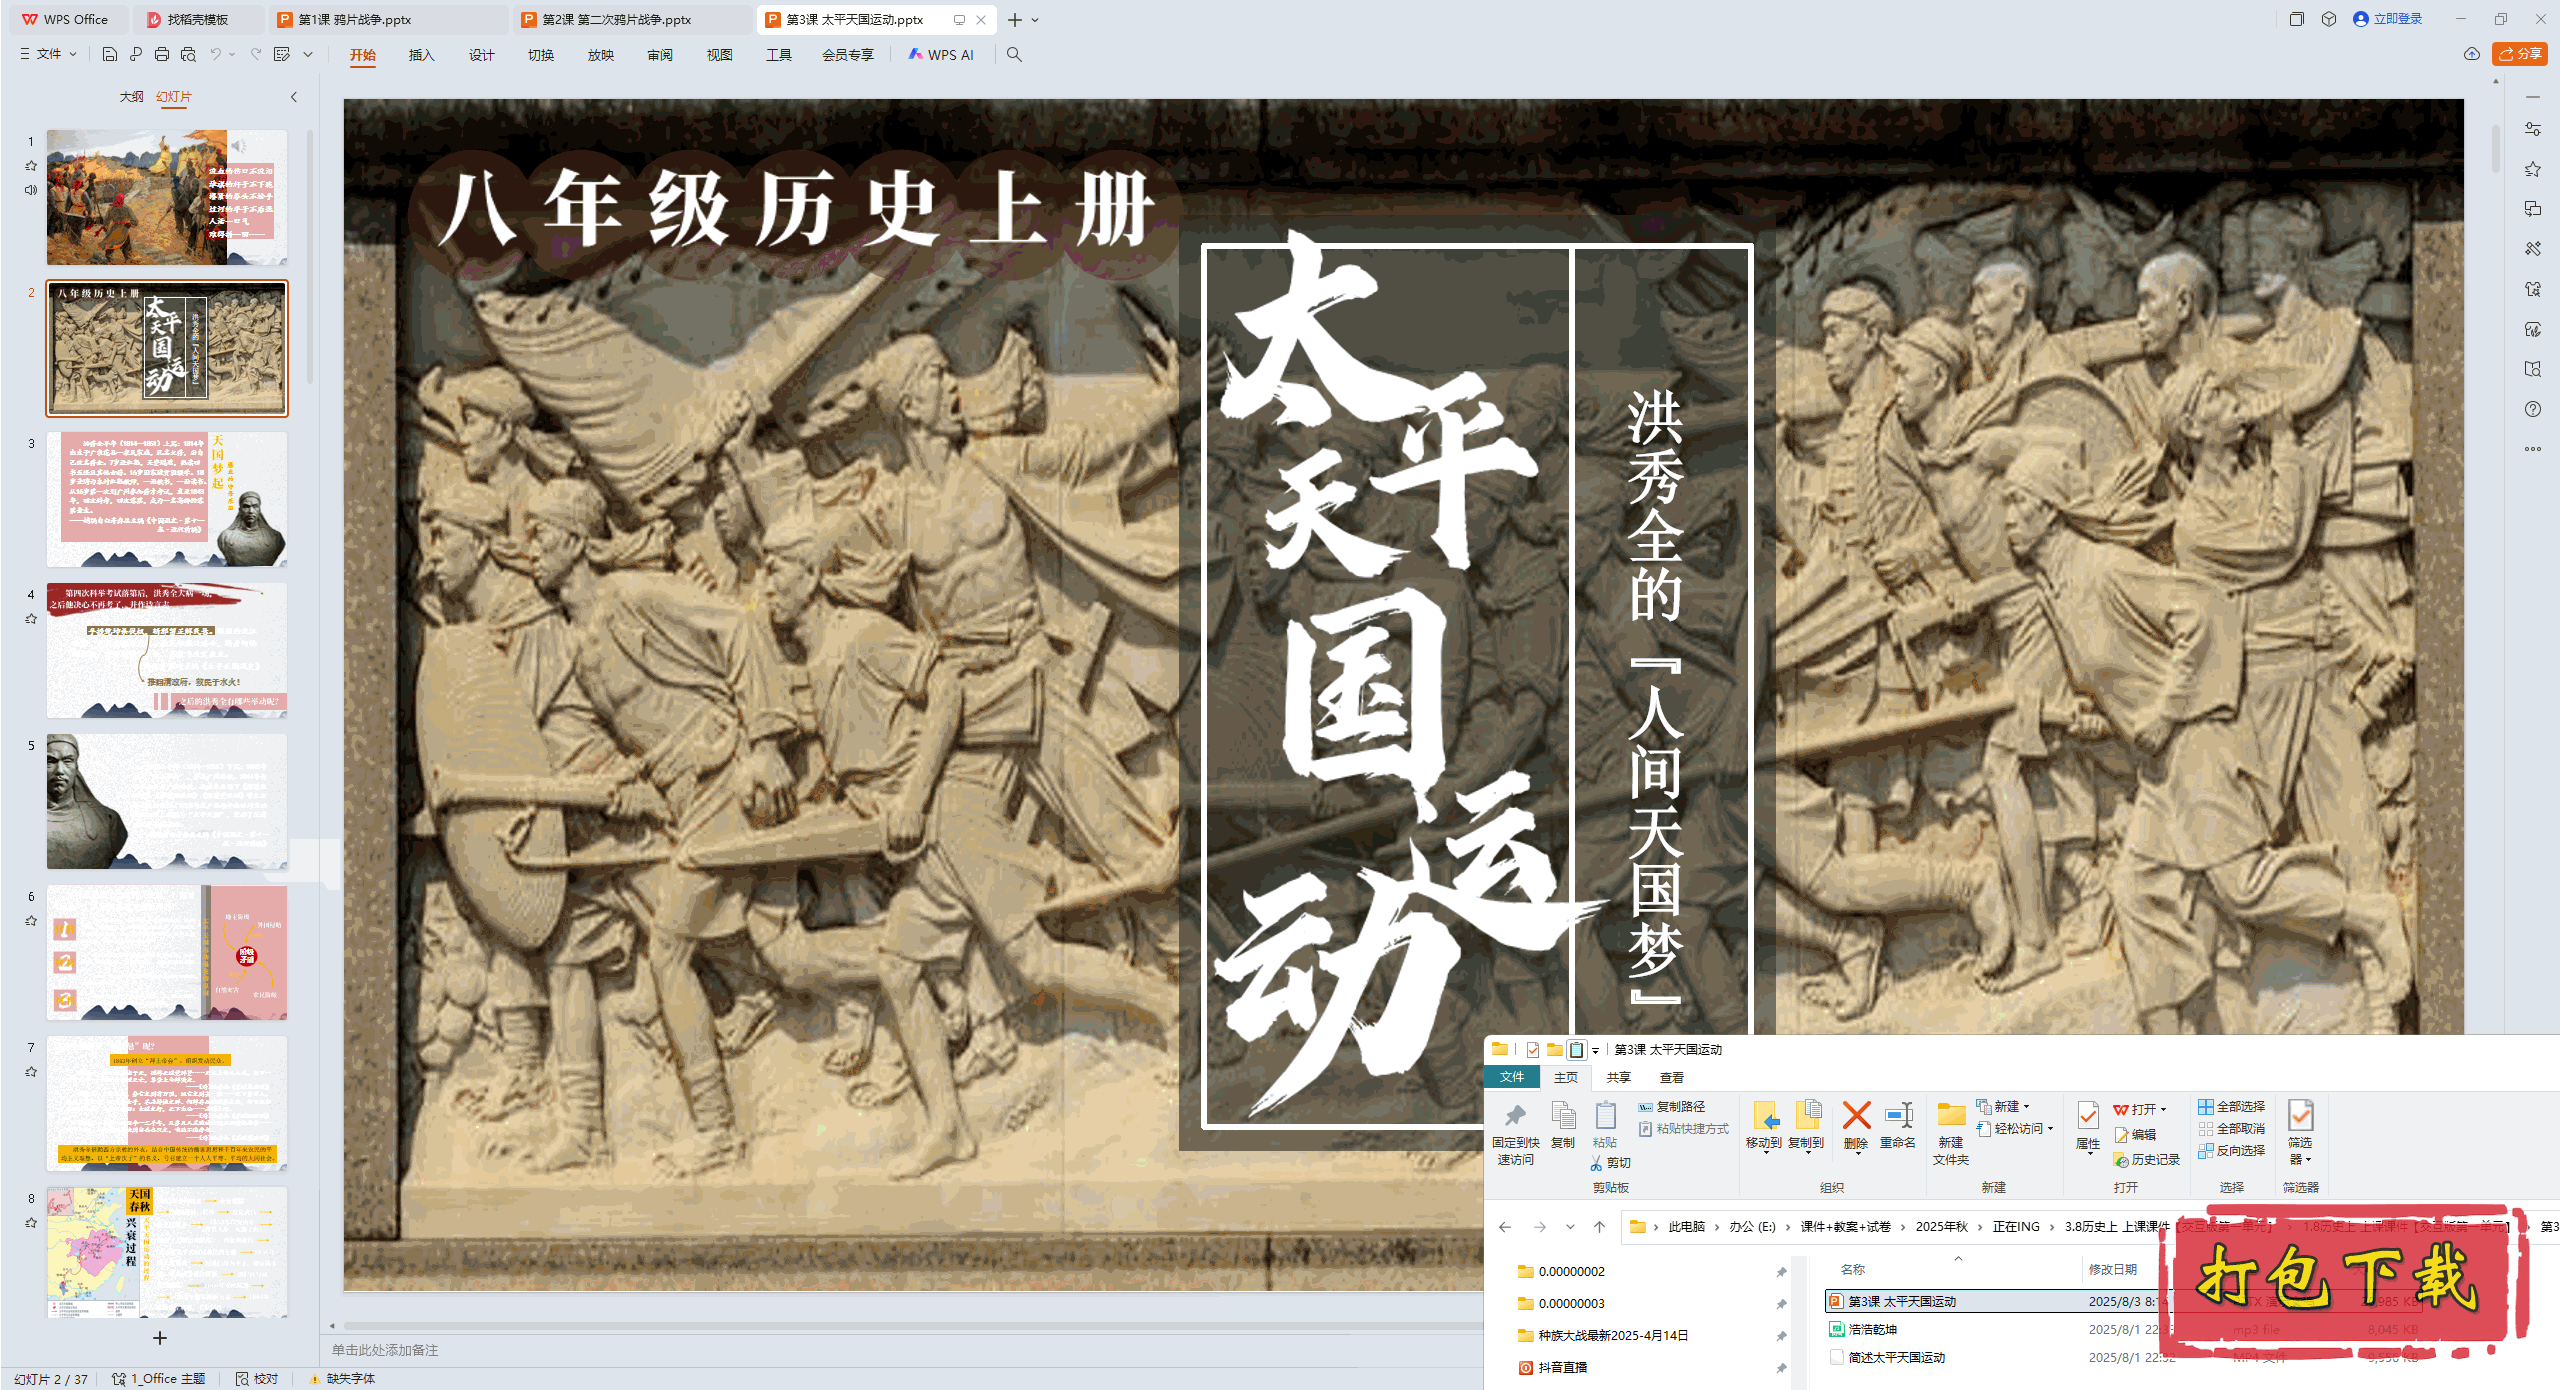Click Cut scissors in Explorer clipboard group
Viewport: 2560px width, 1390px height.
click(x=1610, y=1163)
